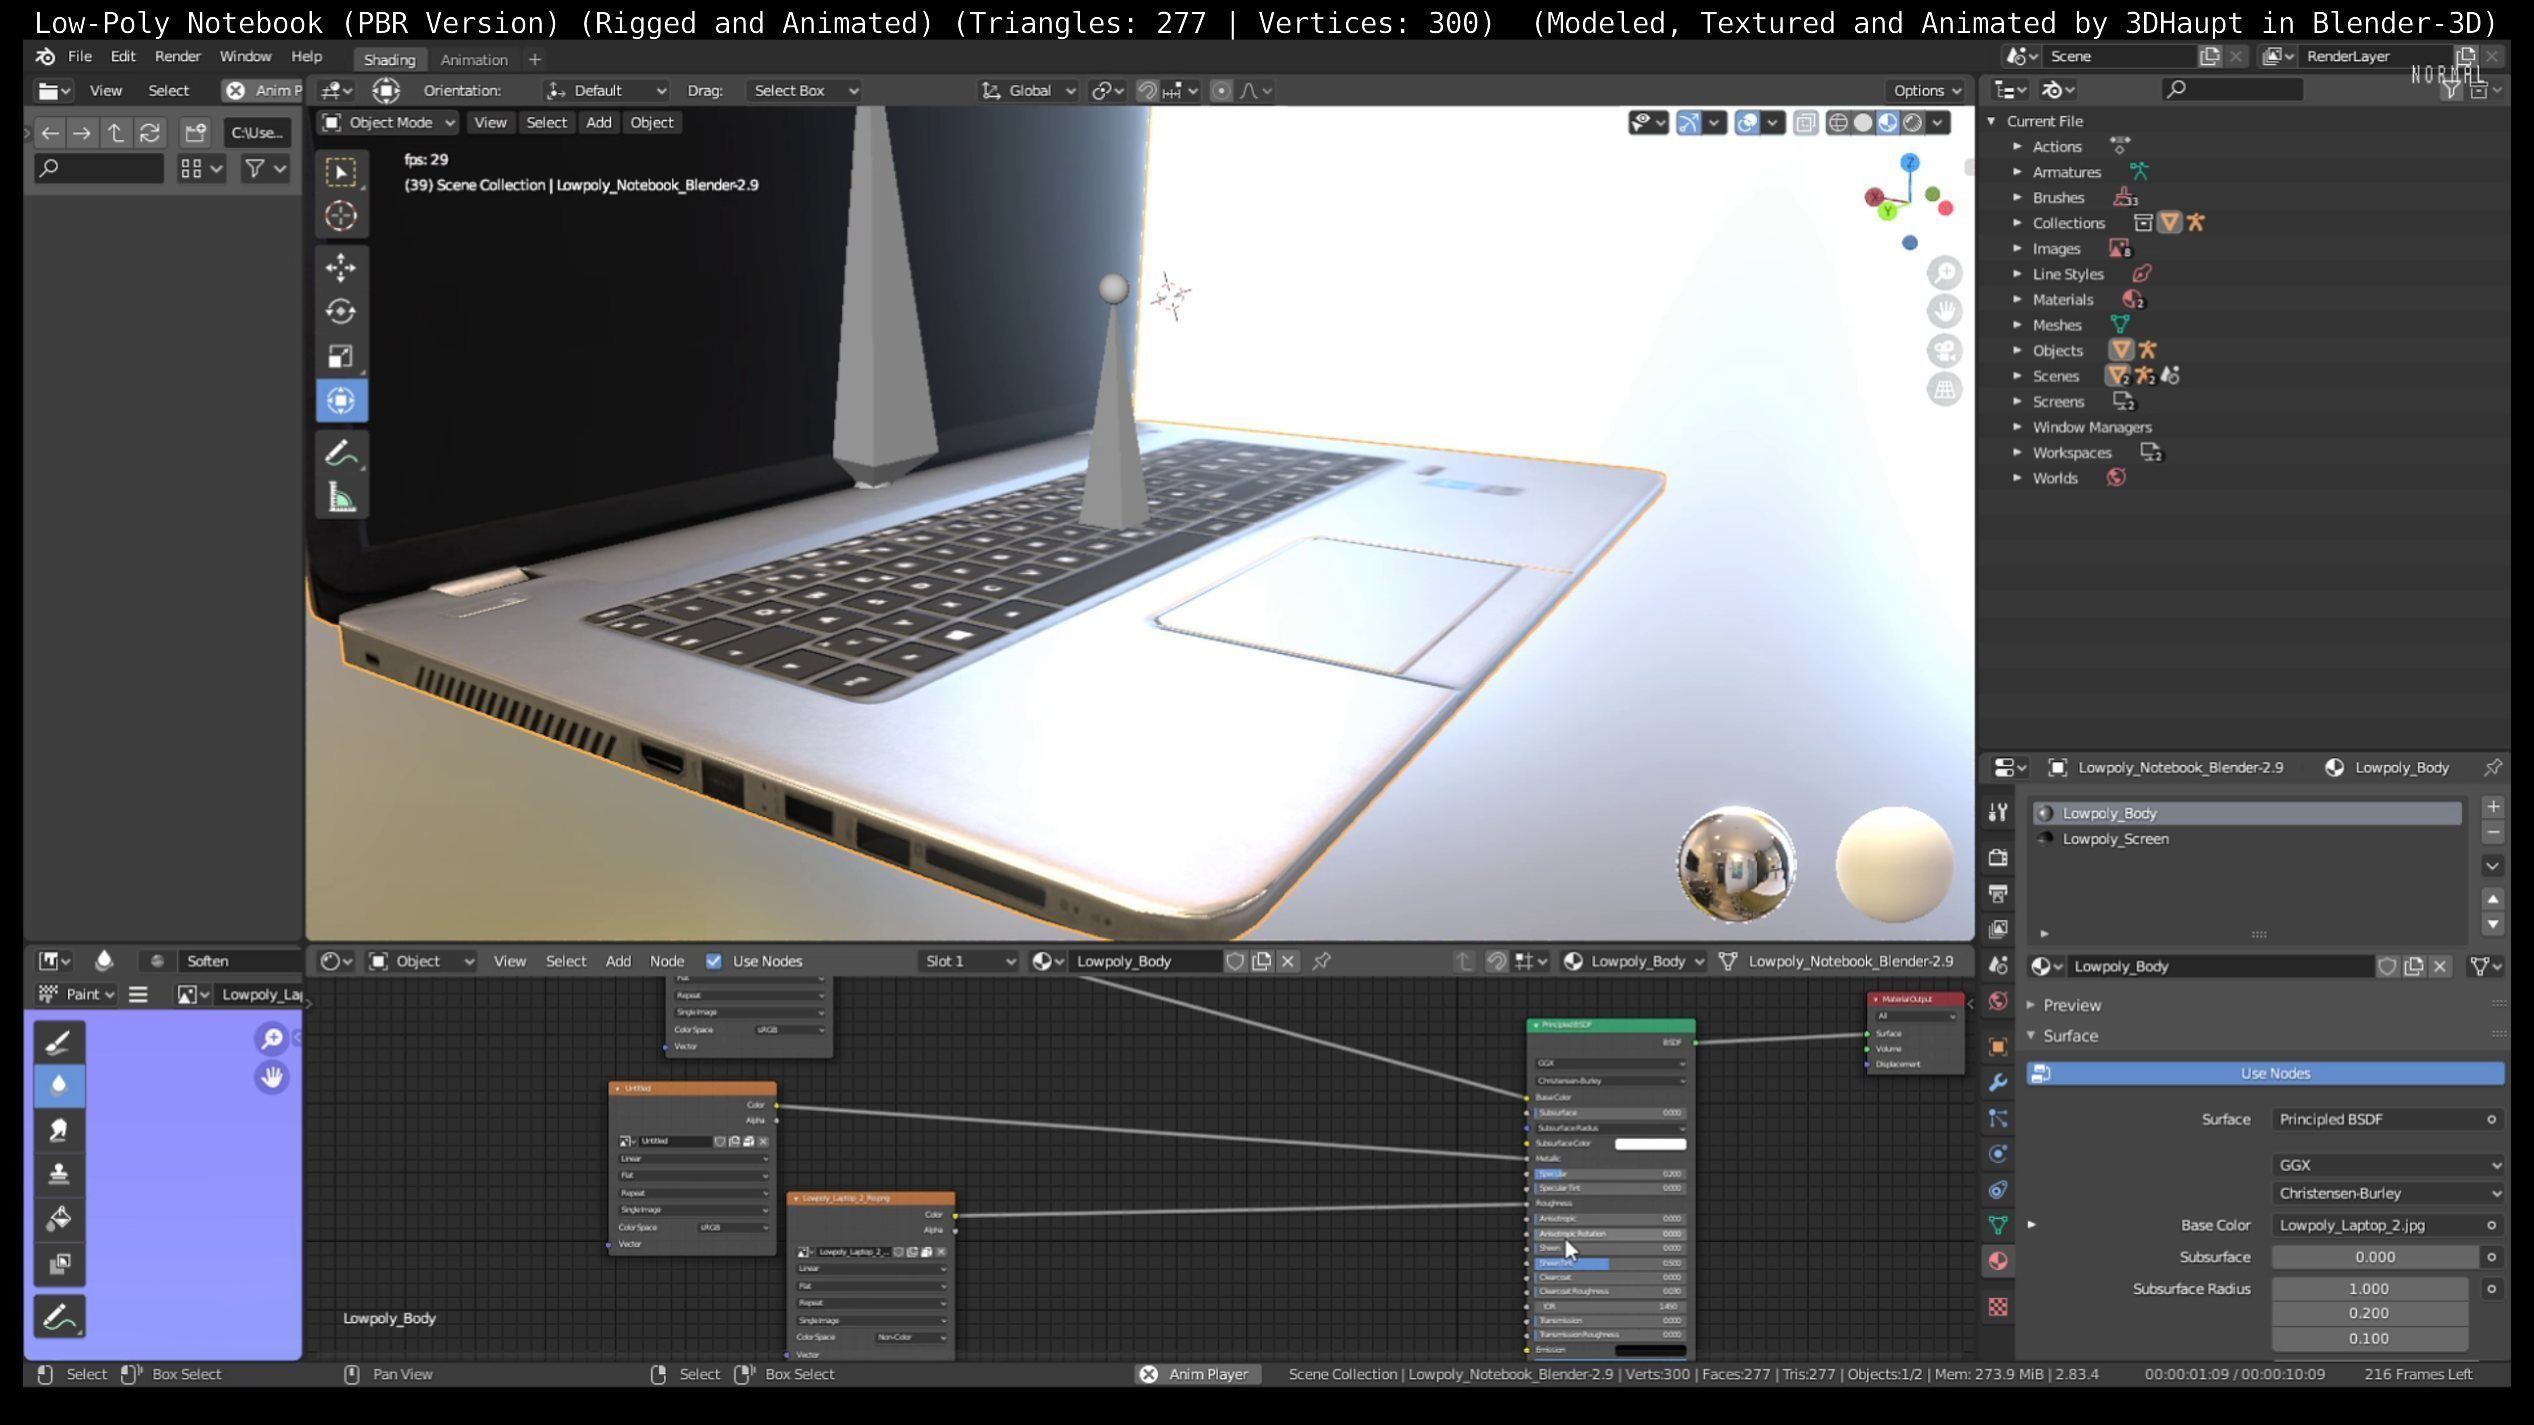Select the Scale tool icon
This screenshot has height=1425, width=2534.
pyautogui.click(x=341, y=356)
